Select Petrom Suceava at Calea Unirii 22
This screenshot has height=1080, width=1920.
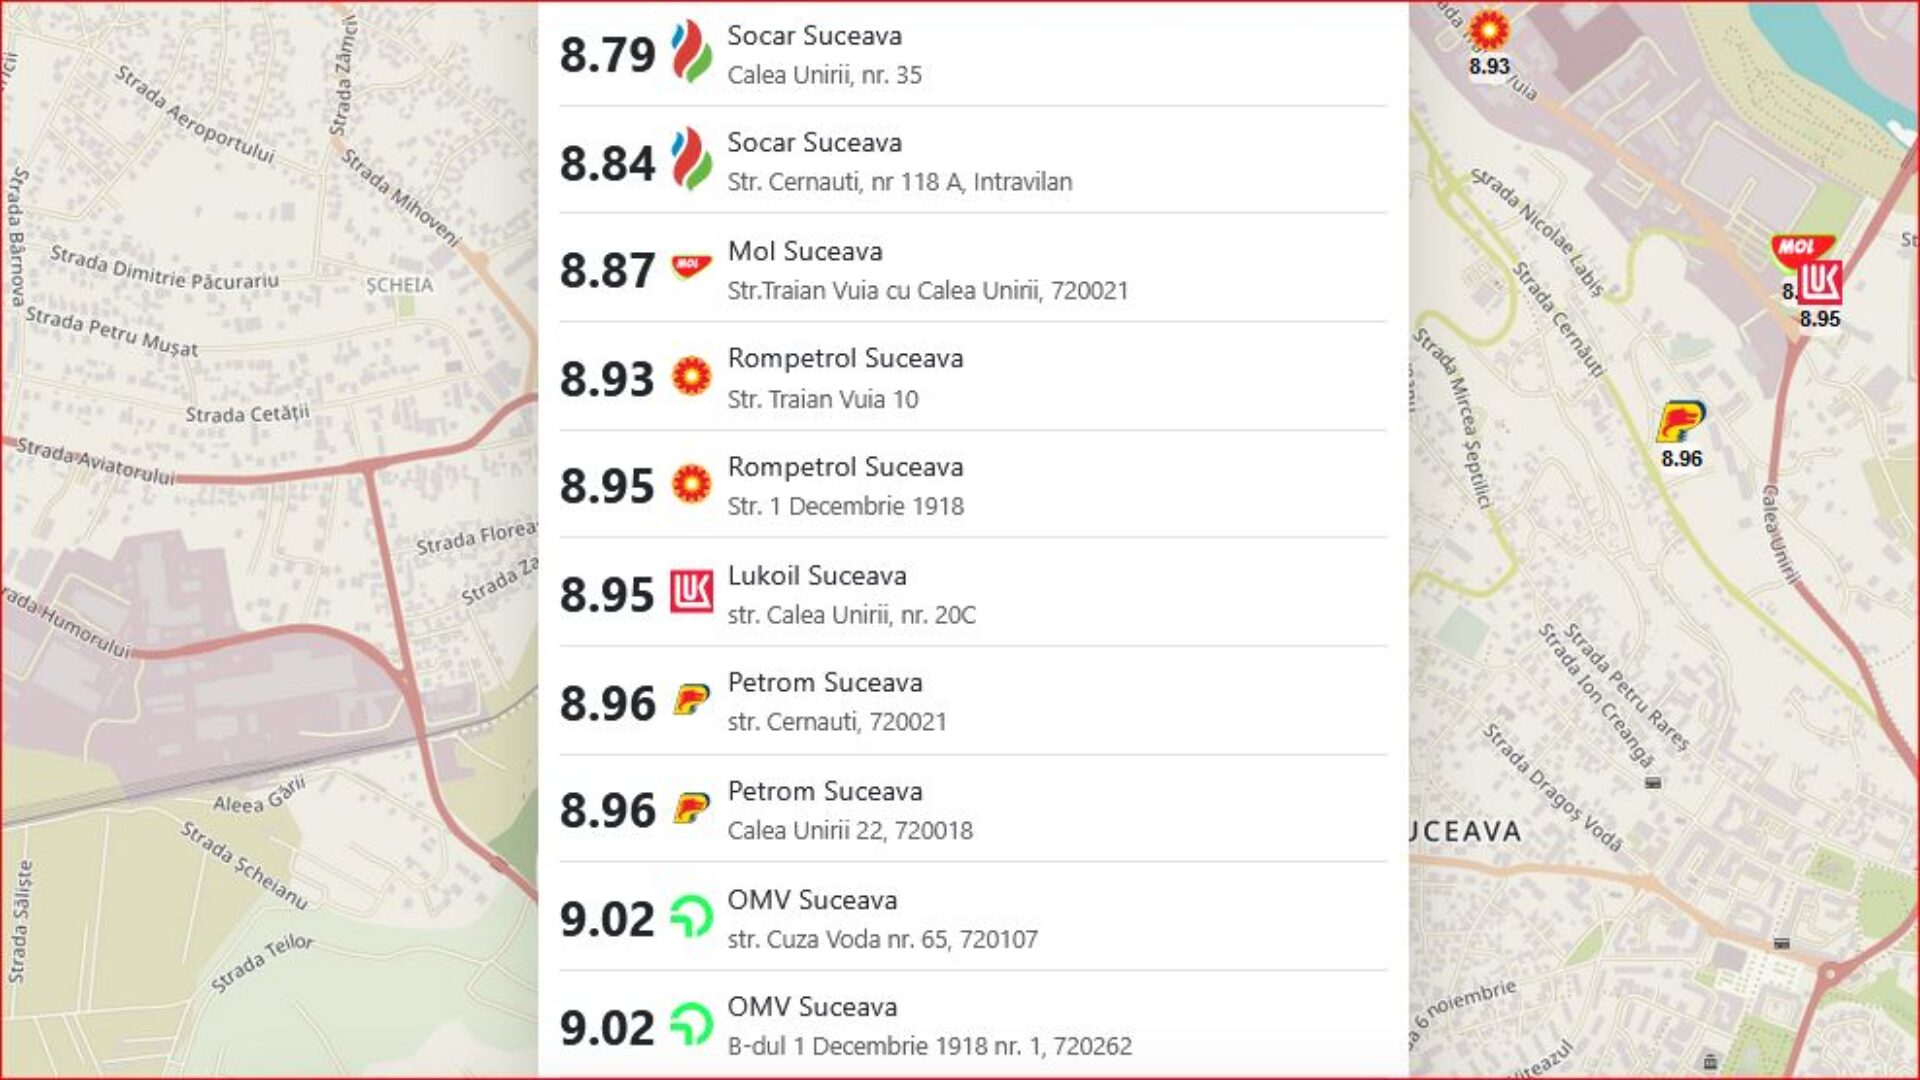[824, 792]
